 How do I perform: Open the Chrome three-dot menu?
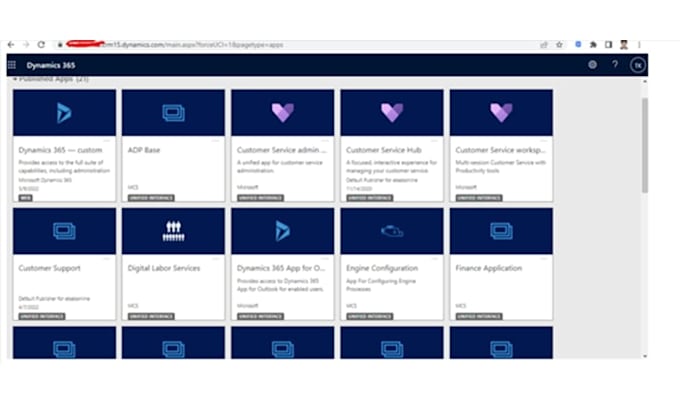[639, 44]
